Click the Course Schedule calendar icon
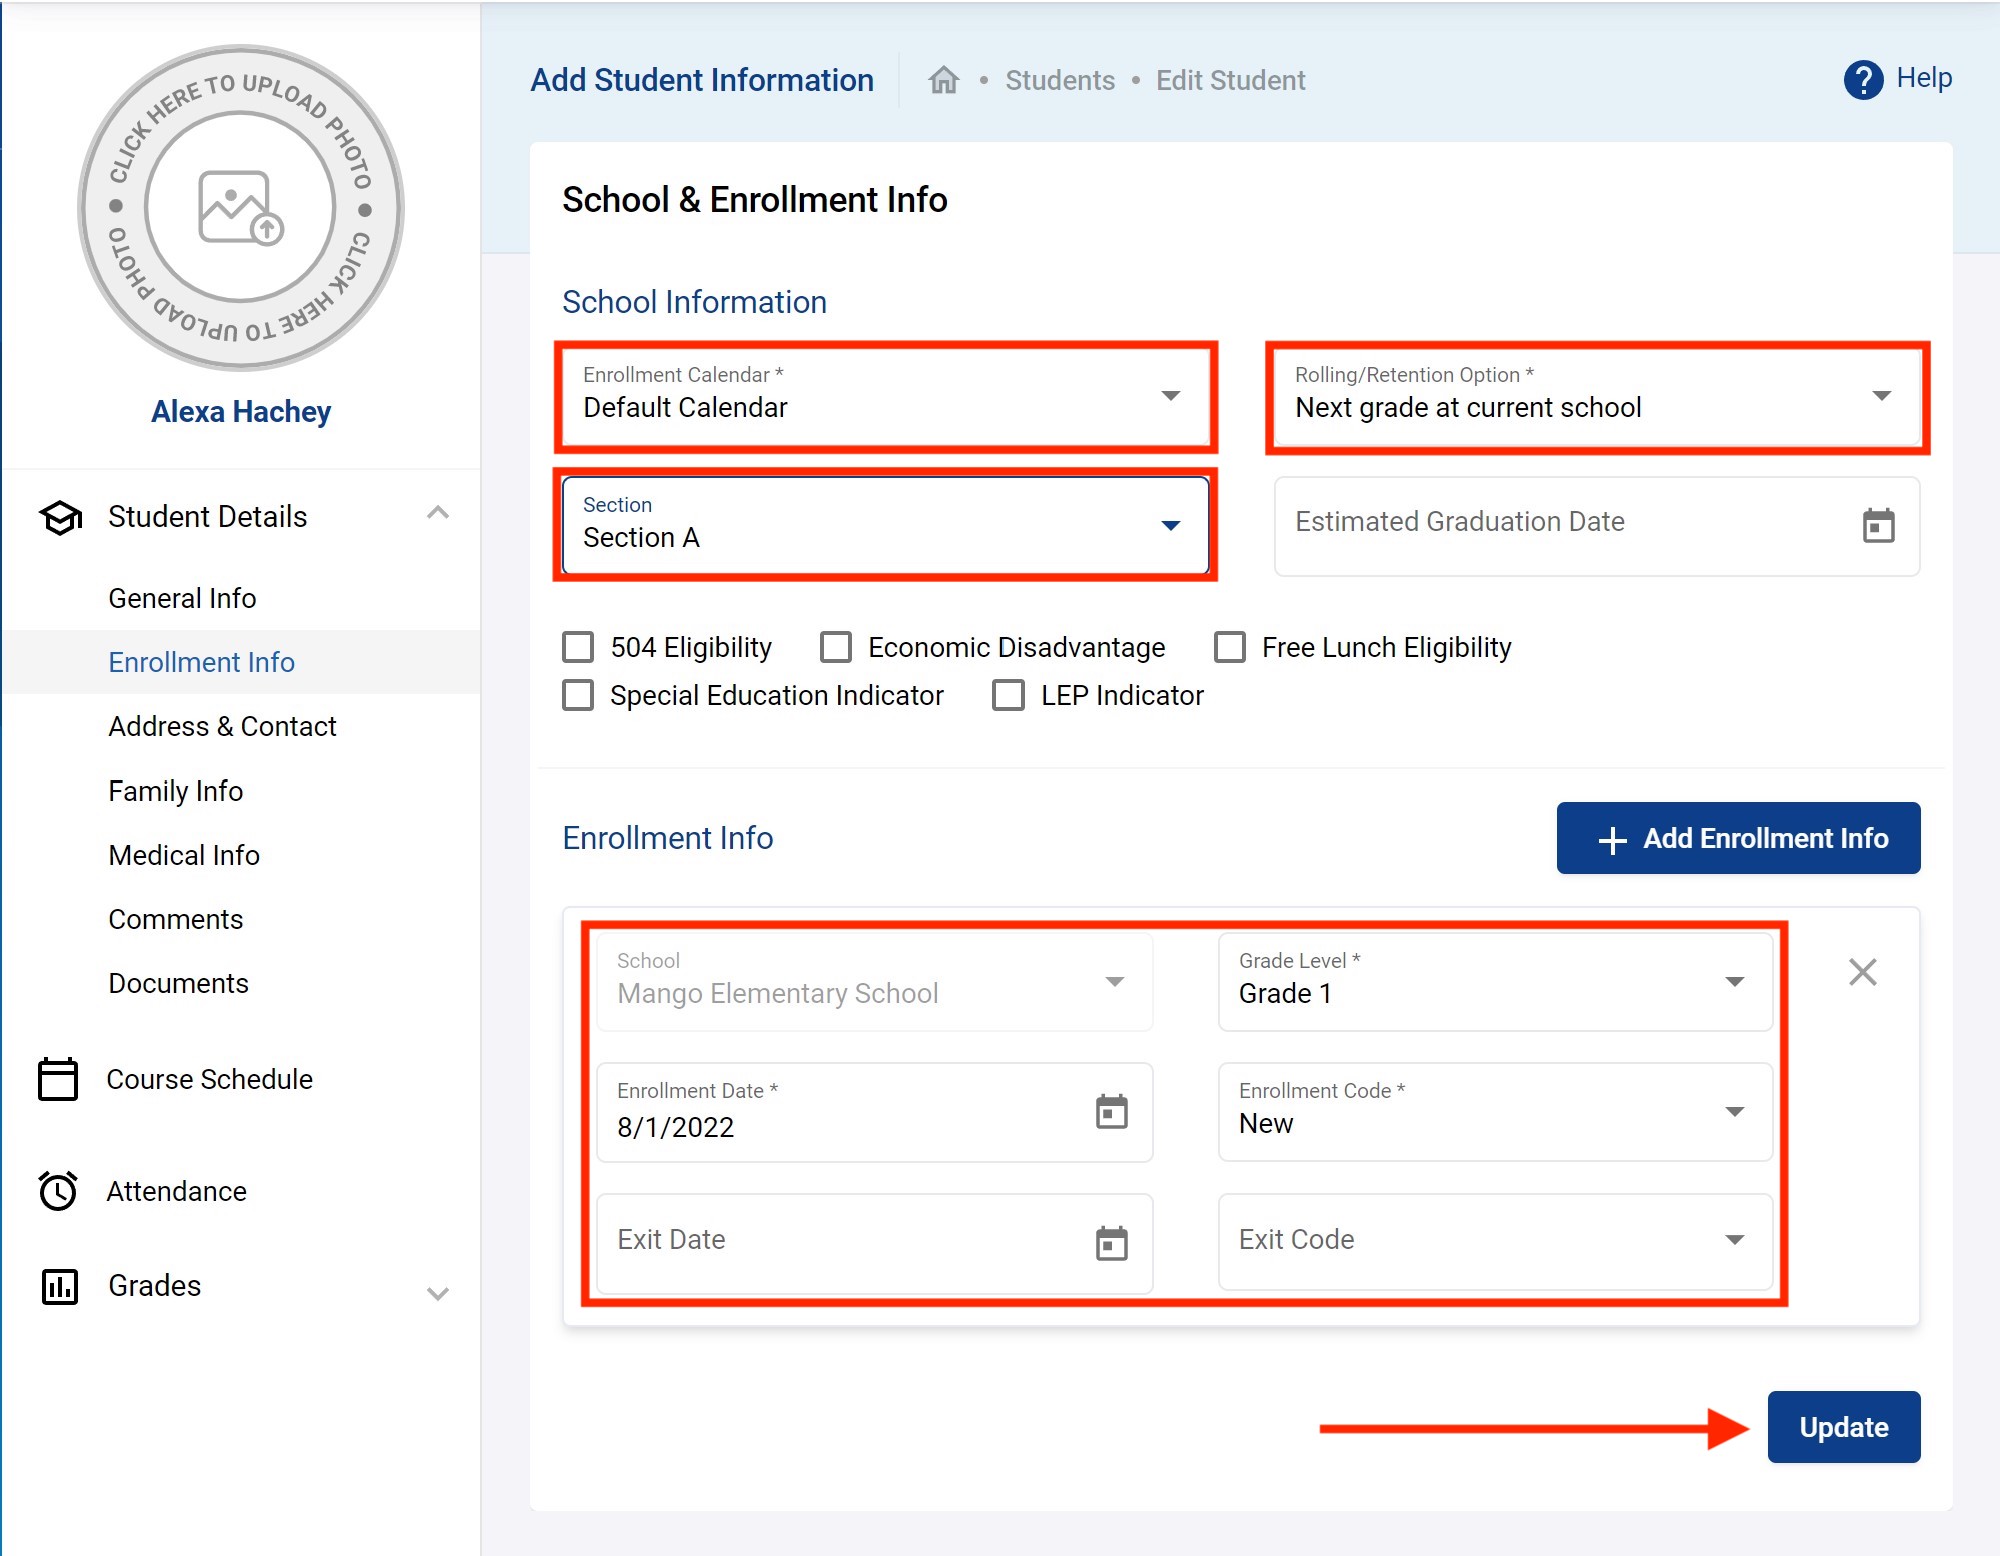The width and height of the screenshot is (2000, 1556). pos(58,1079)
